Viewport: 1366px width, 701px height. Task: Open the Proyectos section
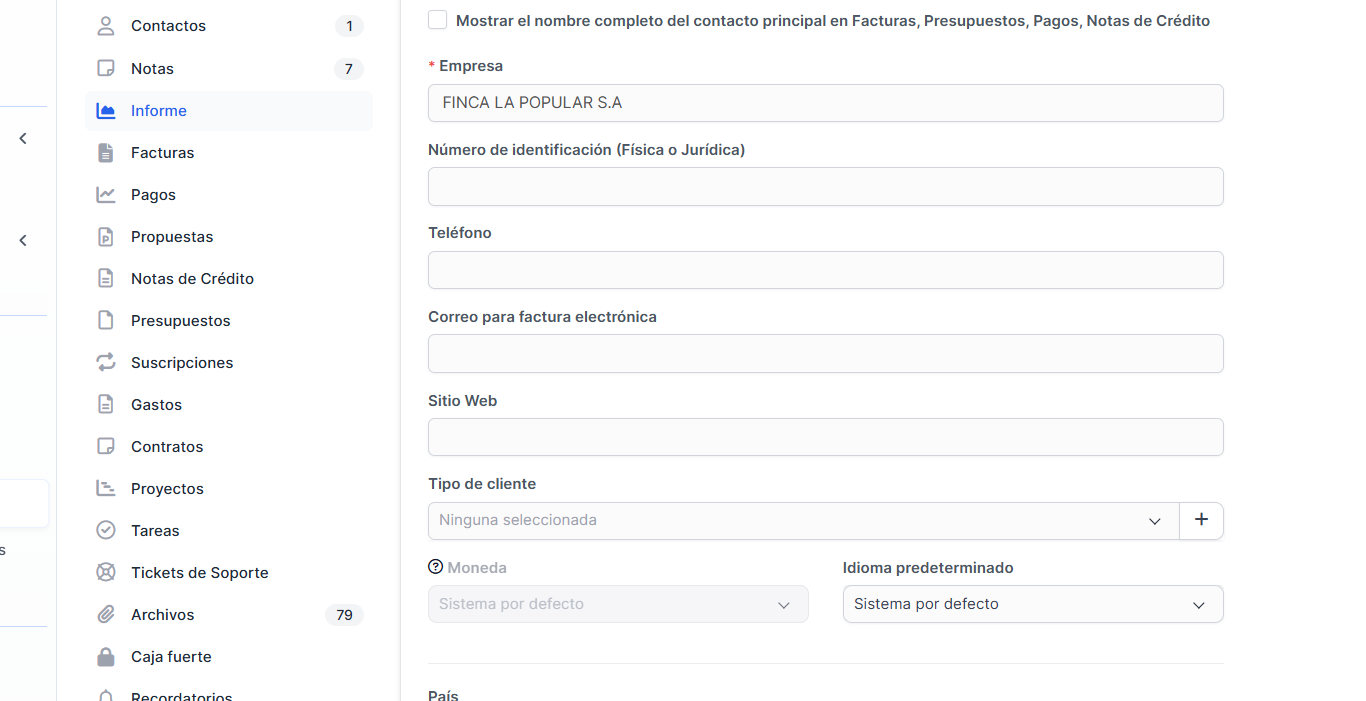click(167, 489)
